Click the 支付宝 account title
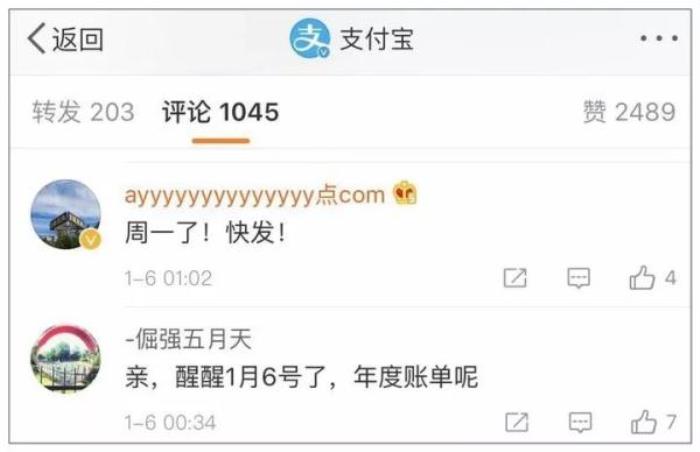The image size is (700, 452). [x=377, y=39]
